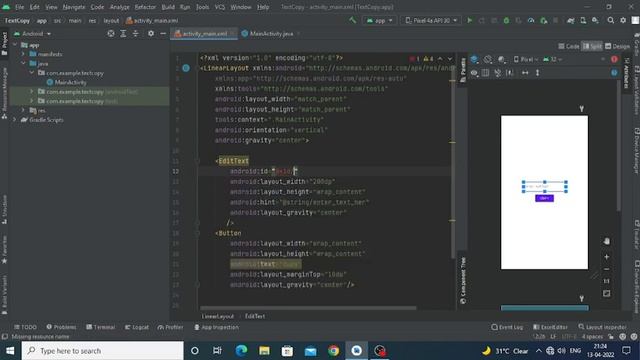The height and width of the screenshot is (360, 640).
Task: Open the app run configuration dropdown
Action: [380, 20]
